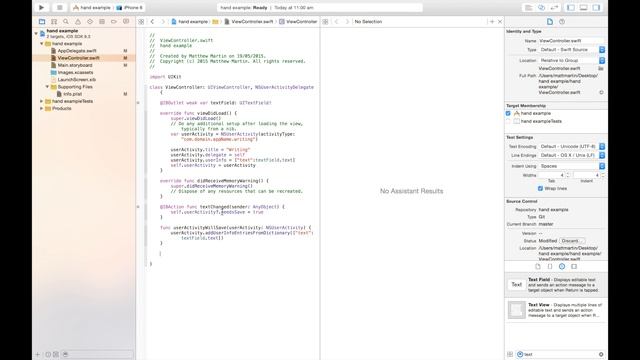Add new file with navigator plus button

point(38,354)
